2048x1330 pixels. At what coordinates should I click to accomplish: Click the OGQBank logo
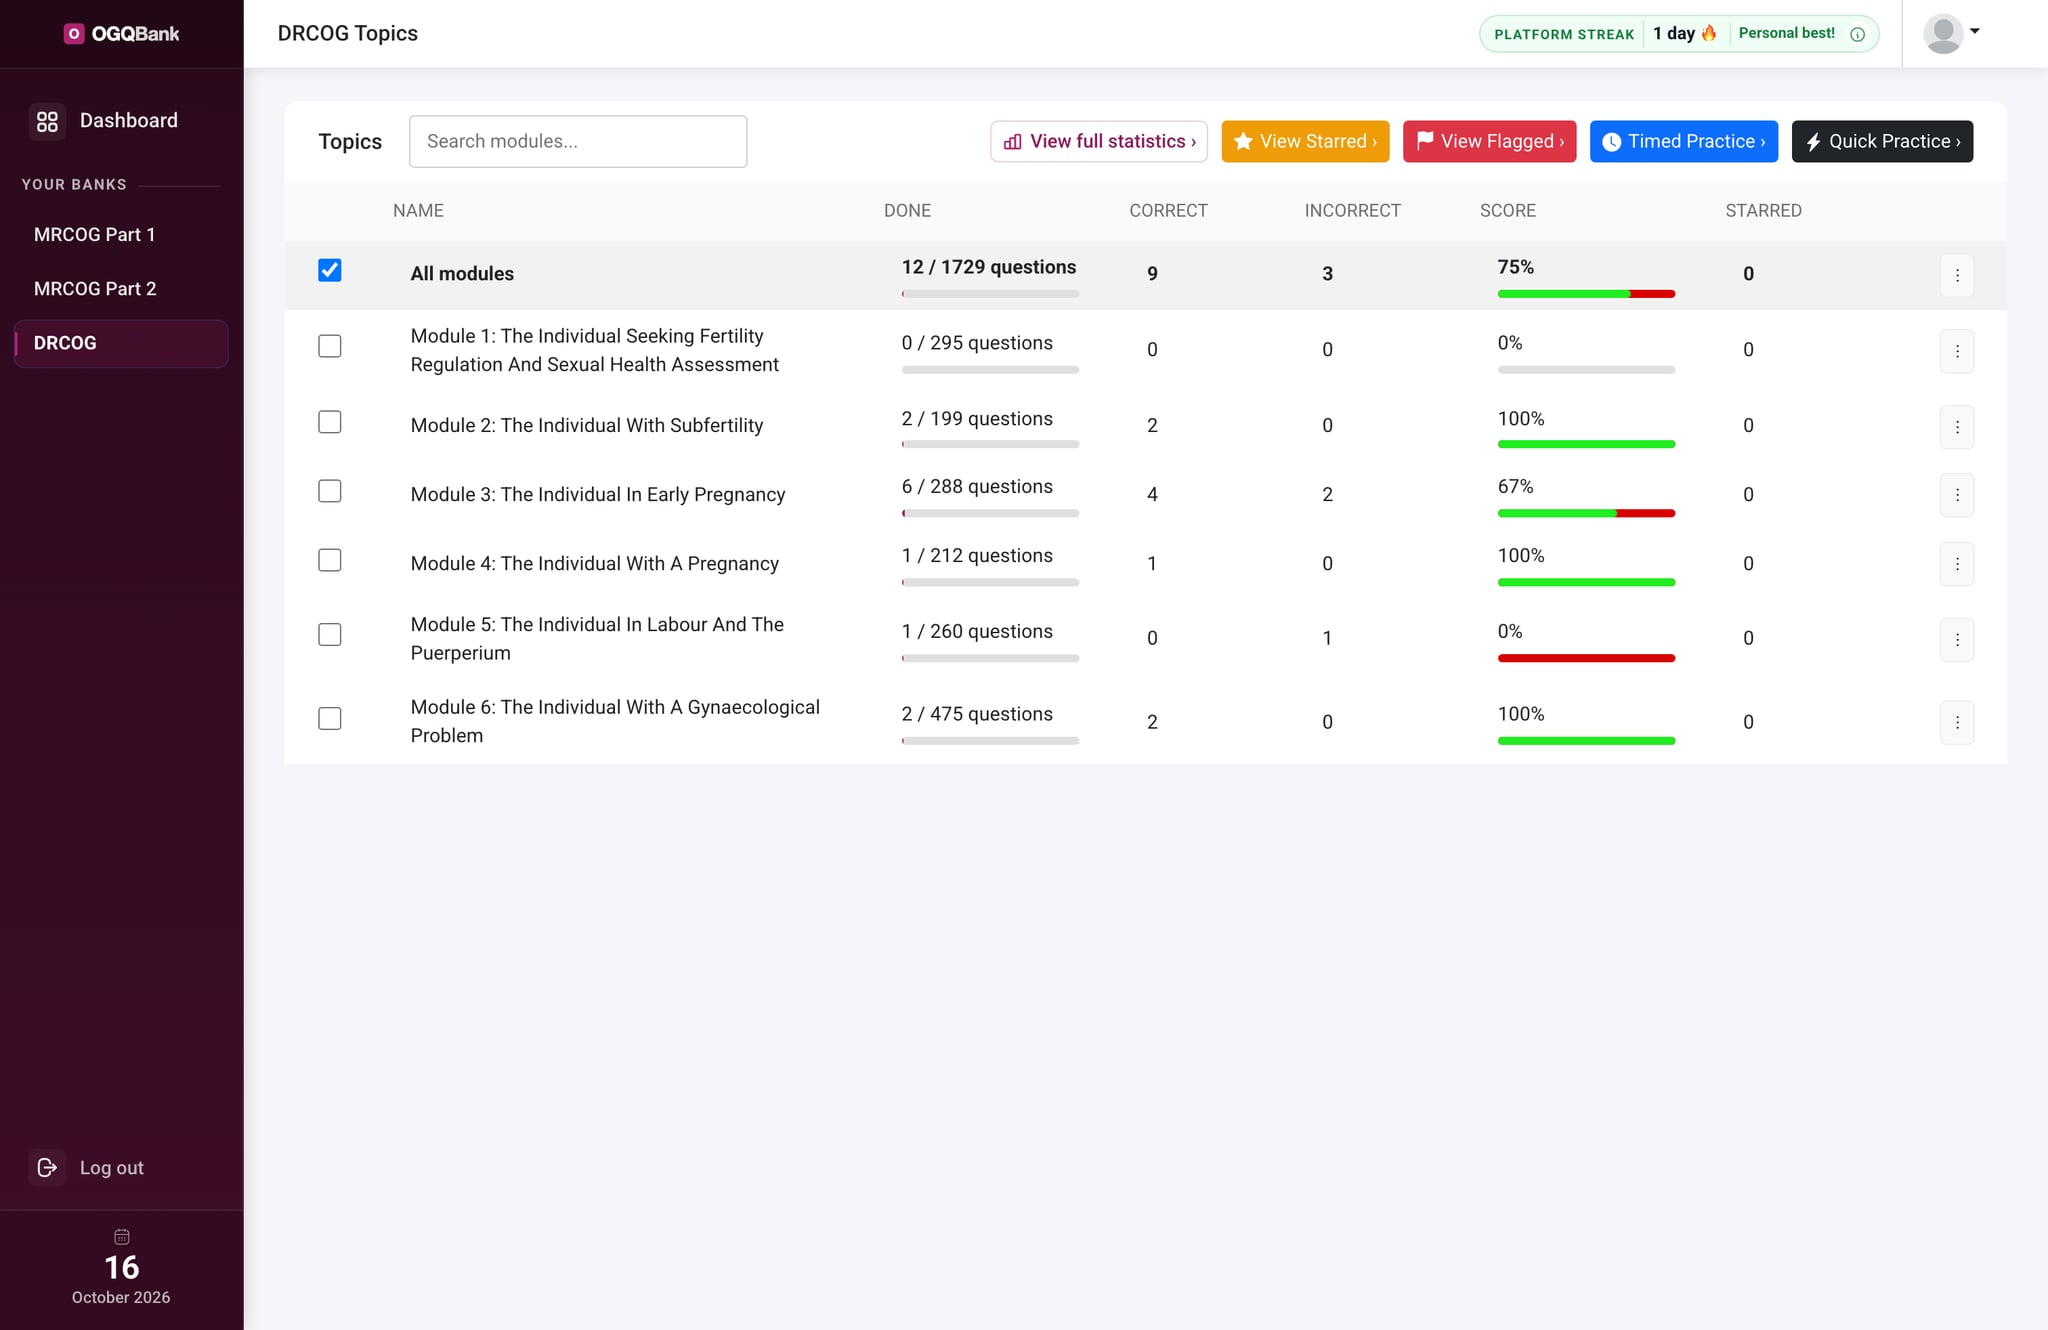121,33
